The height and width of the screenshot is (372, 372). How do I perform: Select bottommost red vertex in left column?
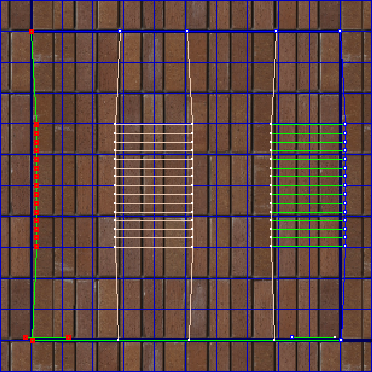pyautogui.click(x=37, y=247)
